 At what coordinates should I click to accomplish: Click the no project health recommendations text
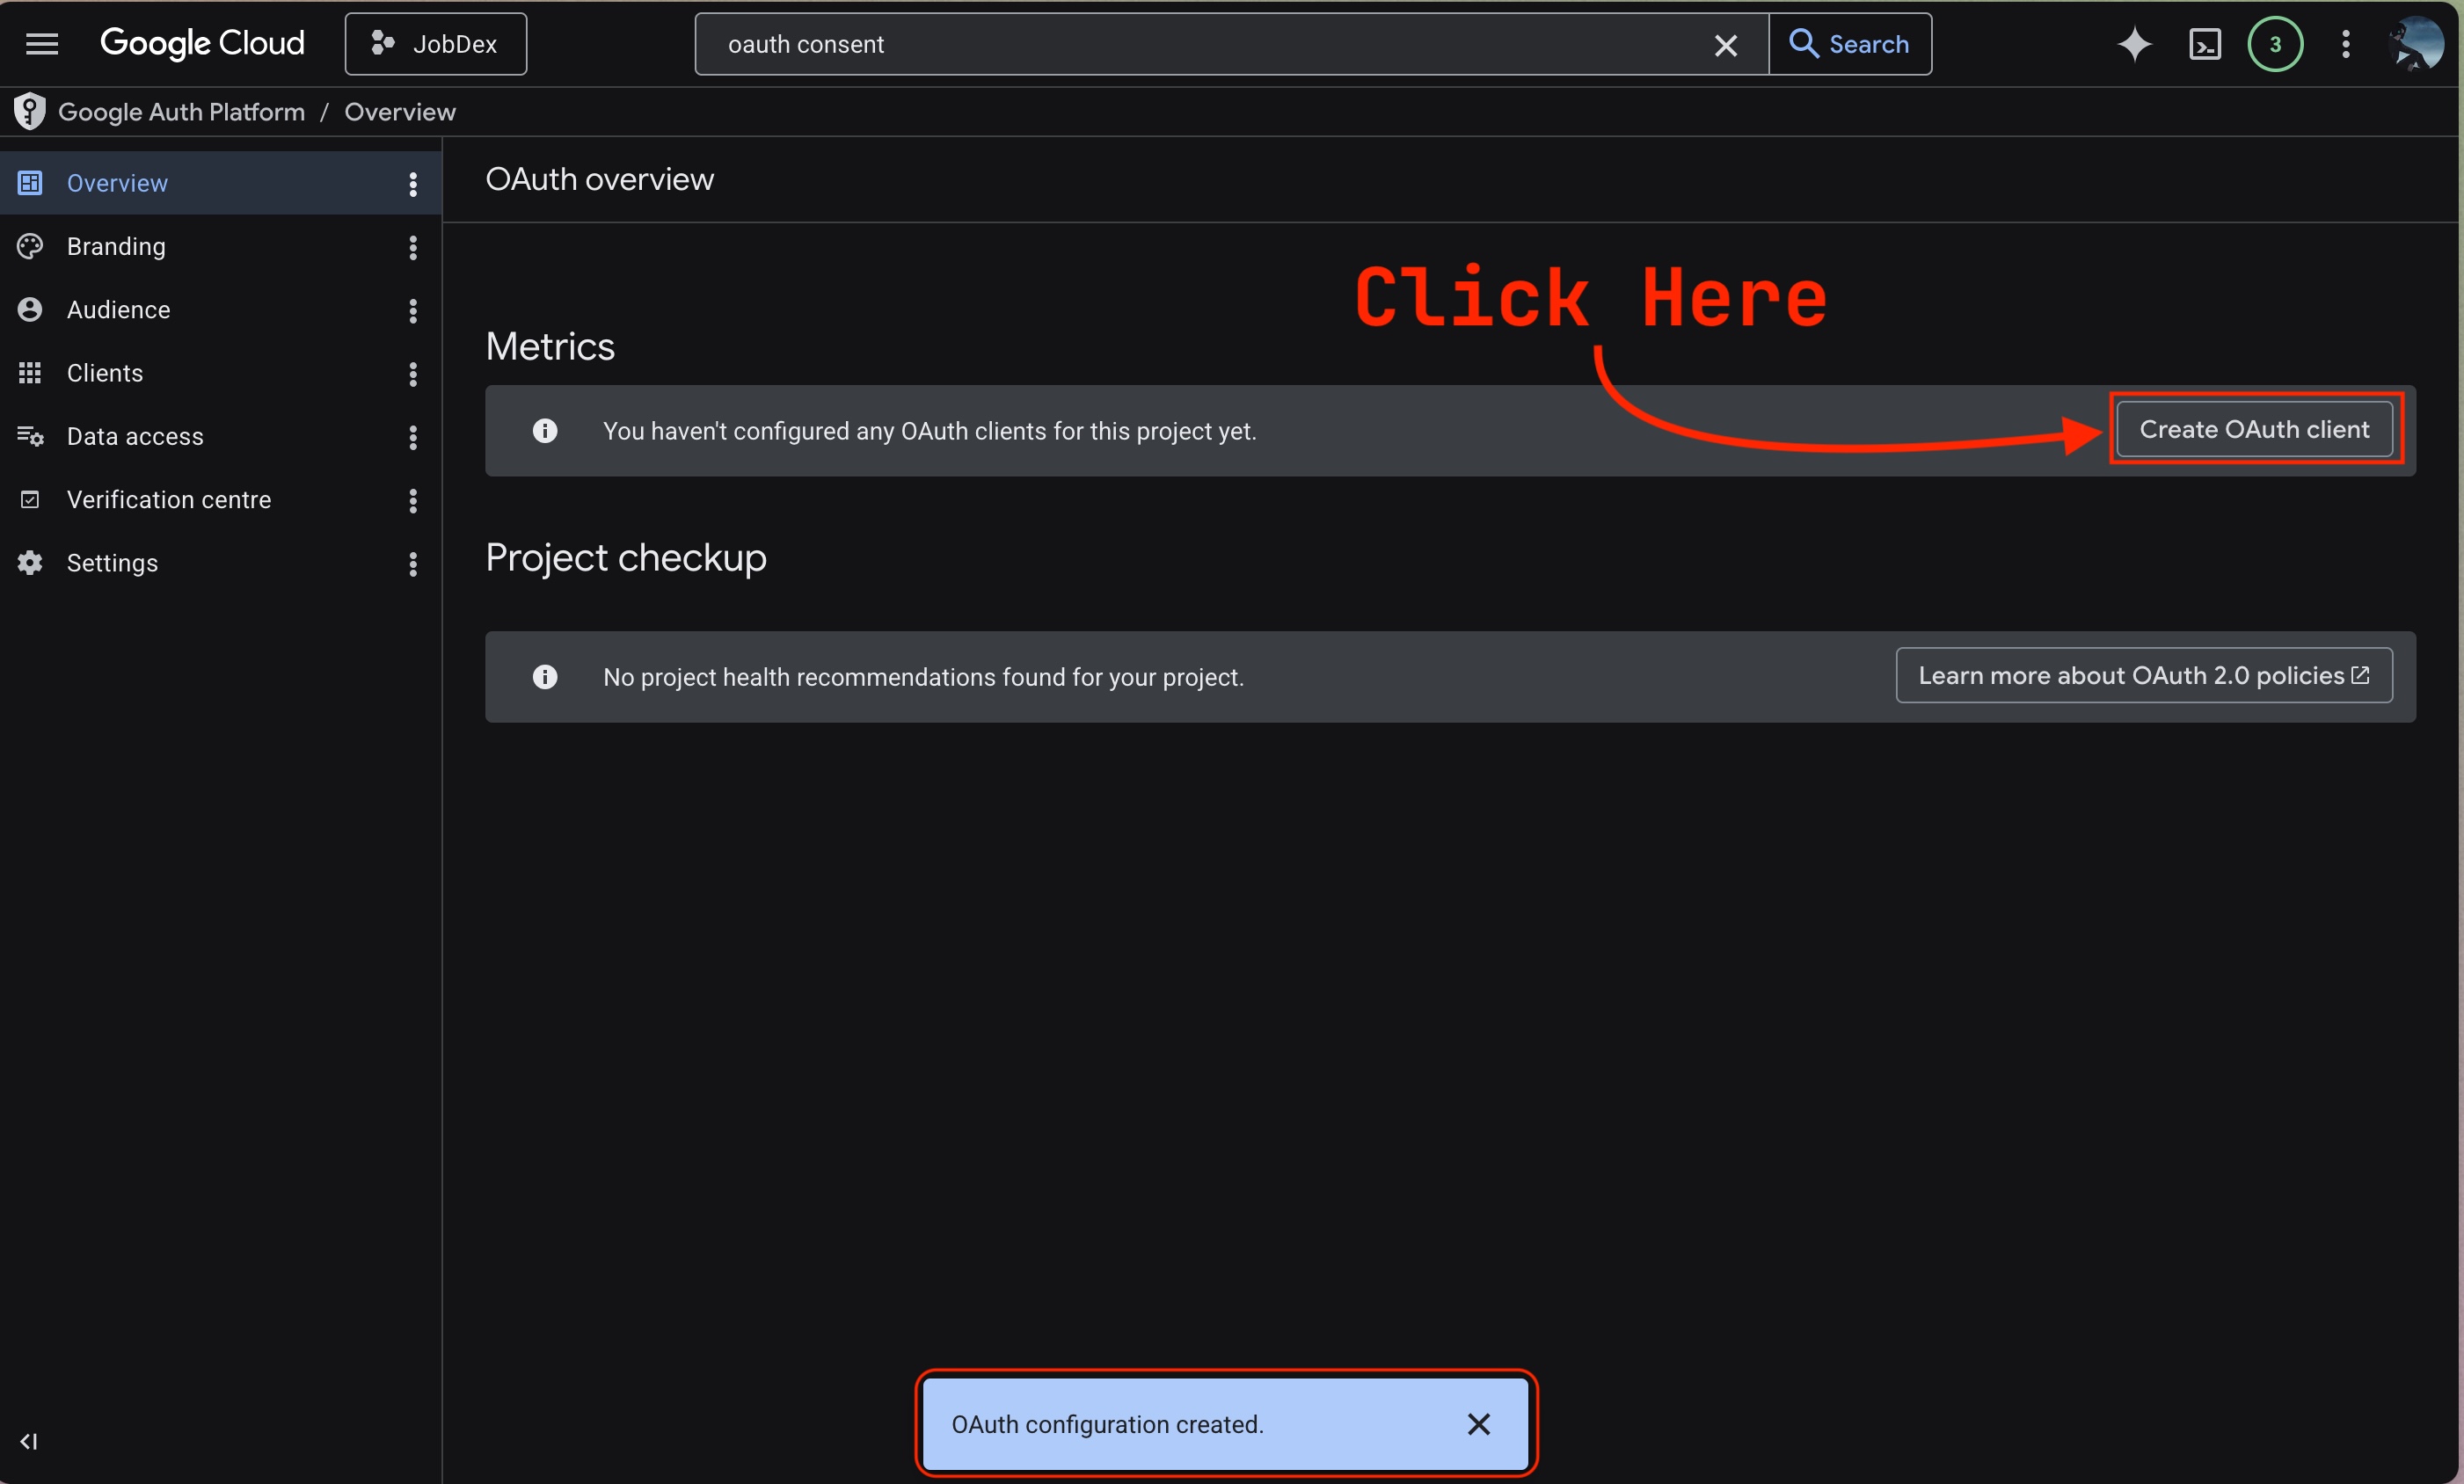(x=924, y=677)
